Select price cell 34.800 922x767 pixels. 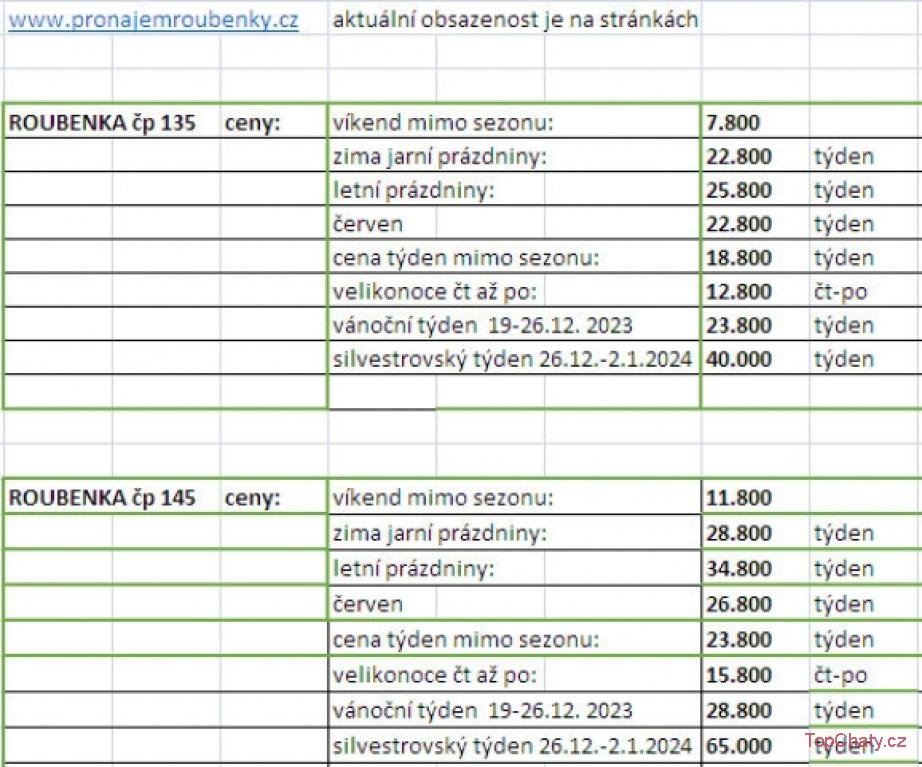click(x=739, y=568)
